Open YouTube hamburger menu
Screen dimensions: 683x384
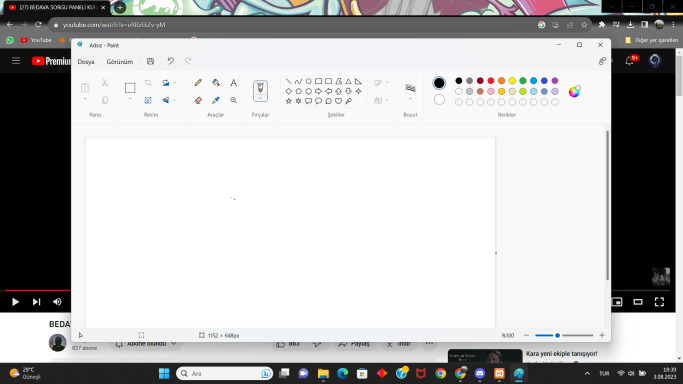coord(16,61)
